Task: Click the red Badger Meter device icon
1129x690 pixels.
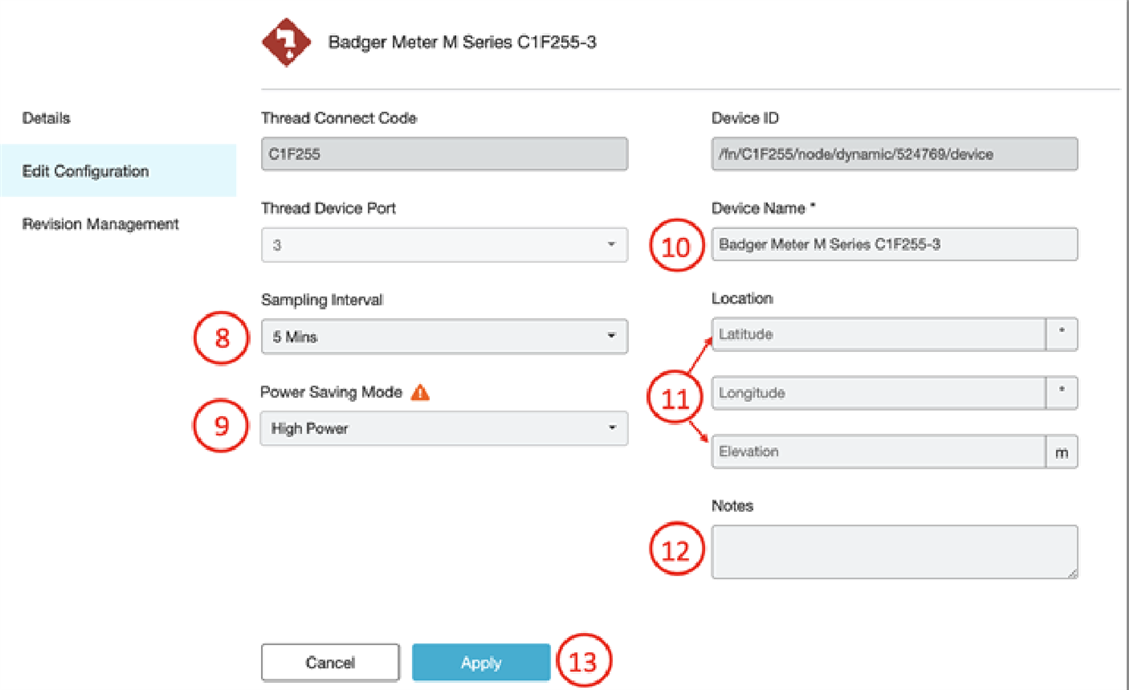Action: [287, 42]
